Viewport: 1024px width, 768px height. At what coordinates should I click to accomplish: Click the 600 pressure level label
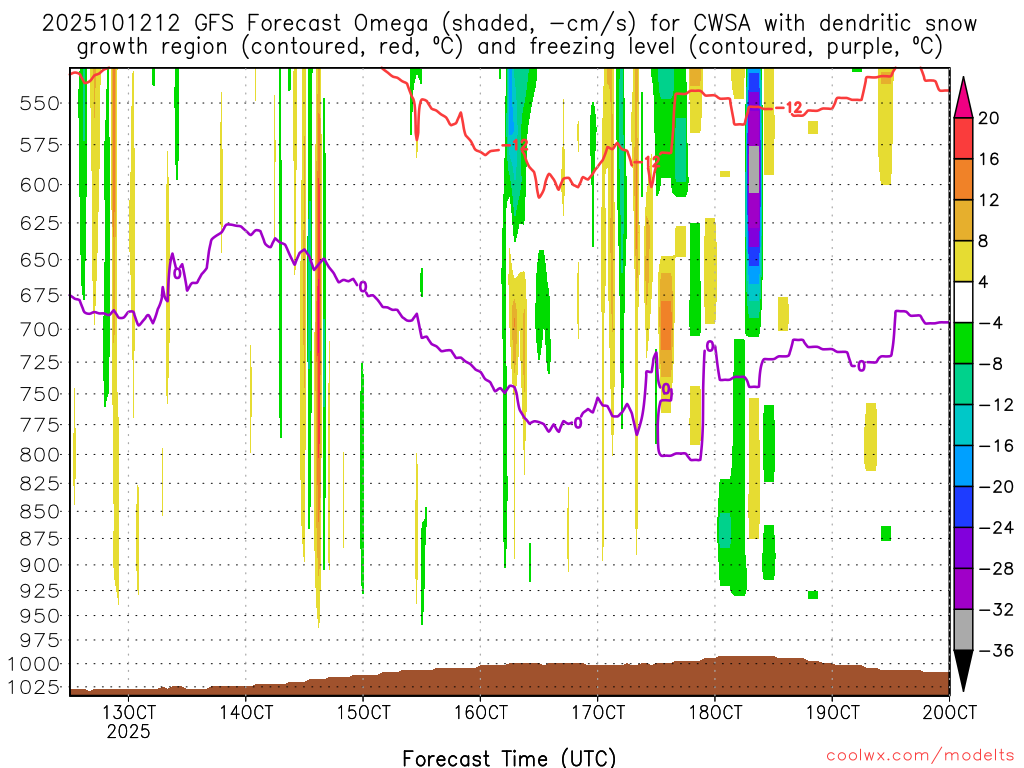40,185
